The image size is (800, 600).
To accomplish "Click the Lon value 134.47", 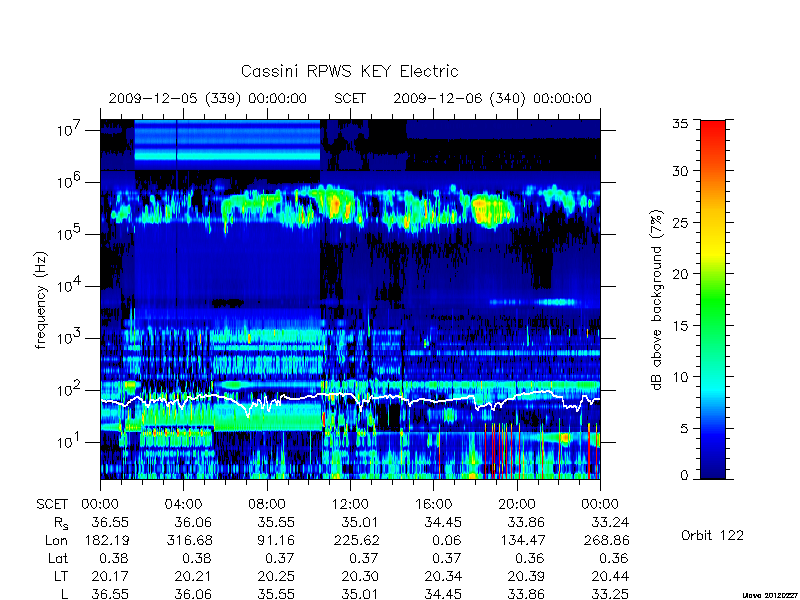I will (522, 540).
